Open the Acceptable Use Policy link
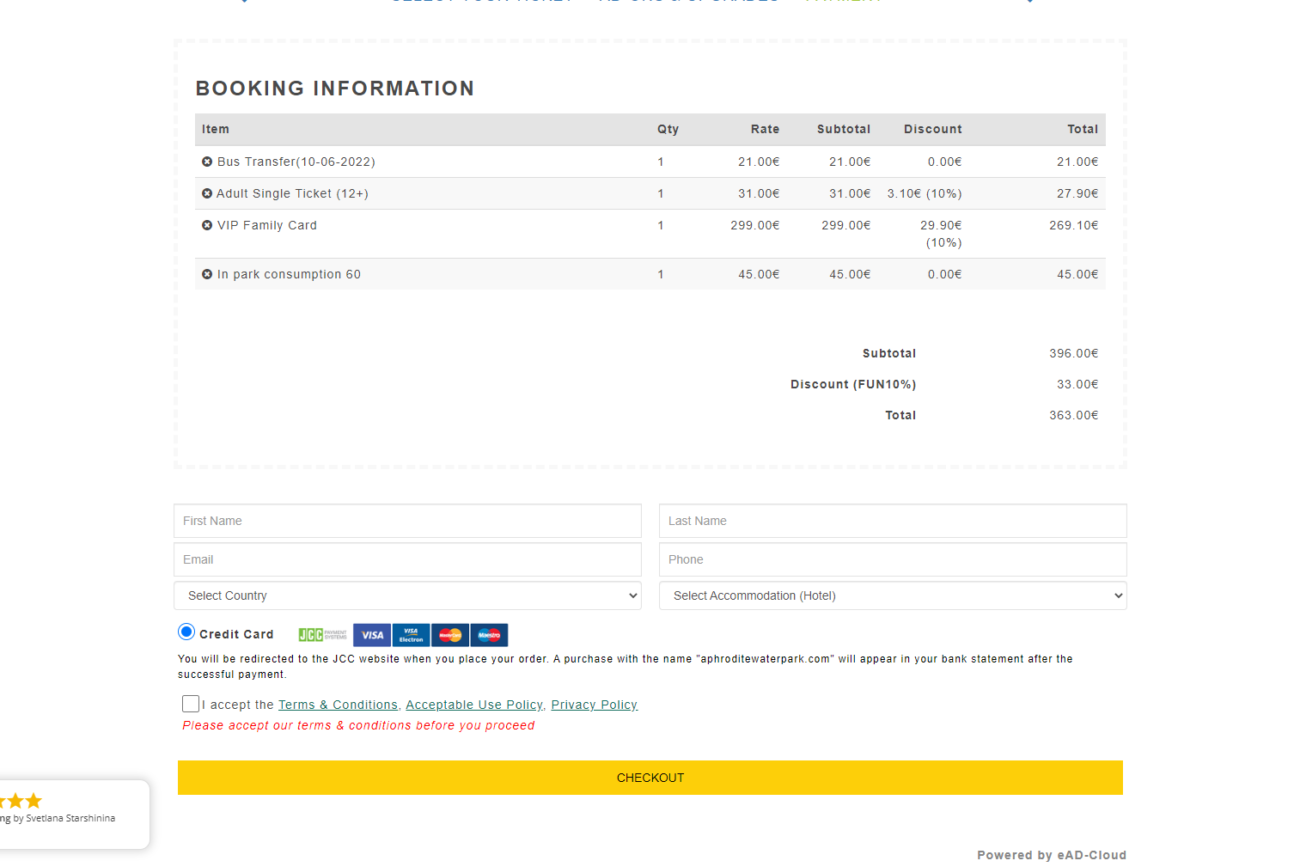Screen dimensions: 1300x867 (x=474, y=705)
